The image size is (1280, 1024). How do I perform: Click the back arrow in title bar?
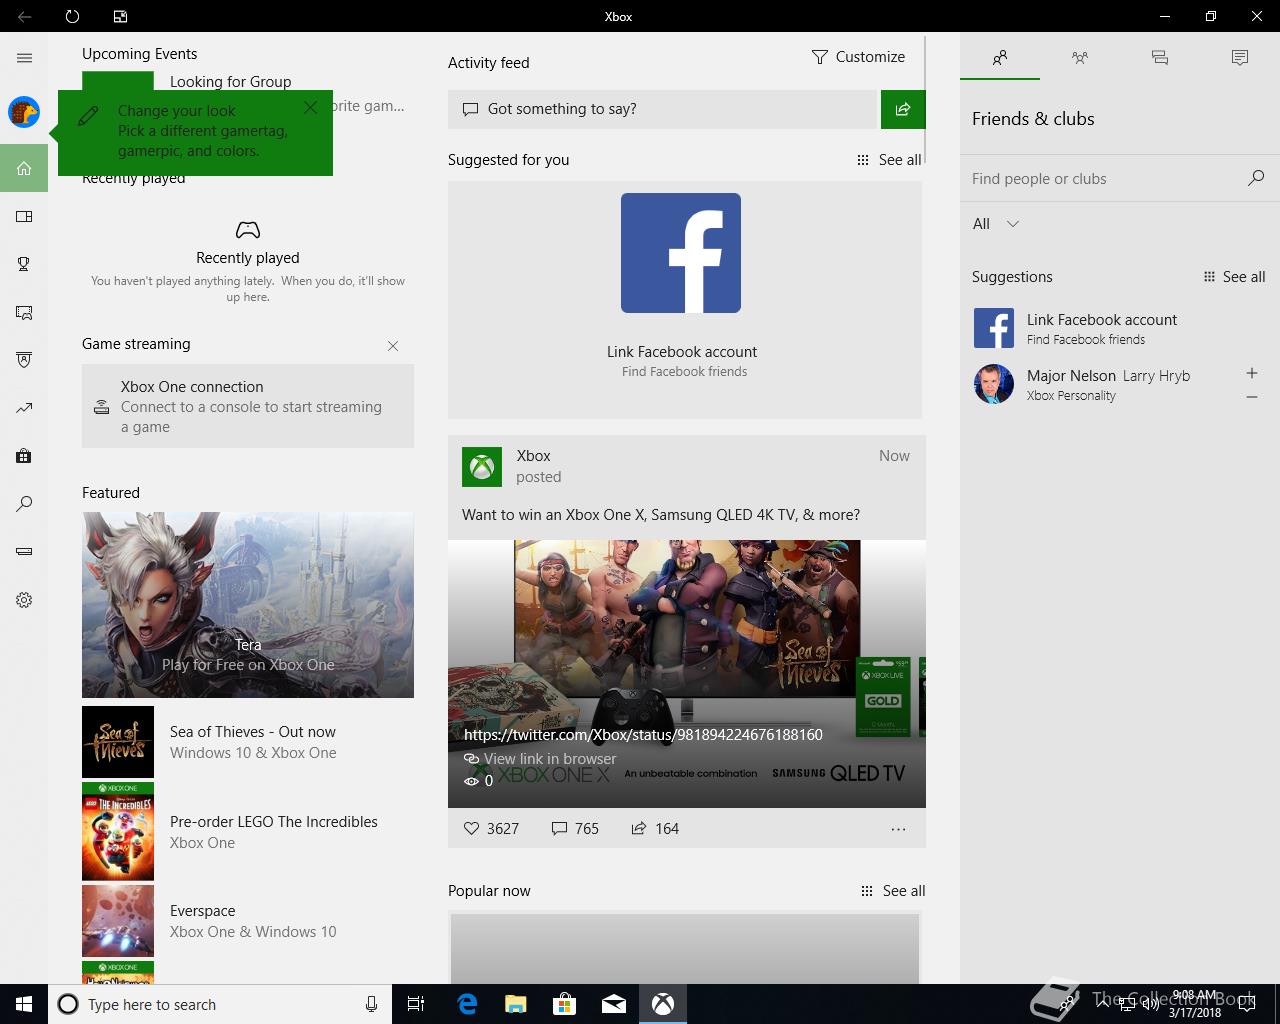click(x=24, y=16)
